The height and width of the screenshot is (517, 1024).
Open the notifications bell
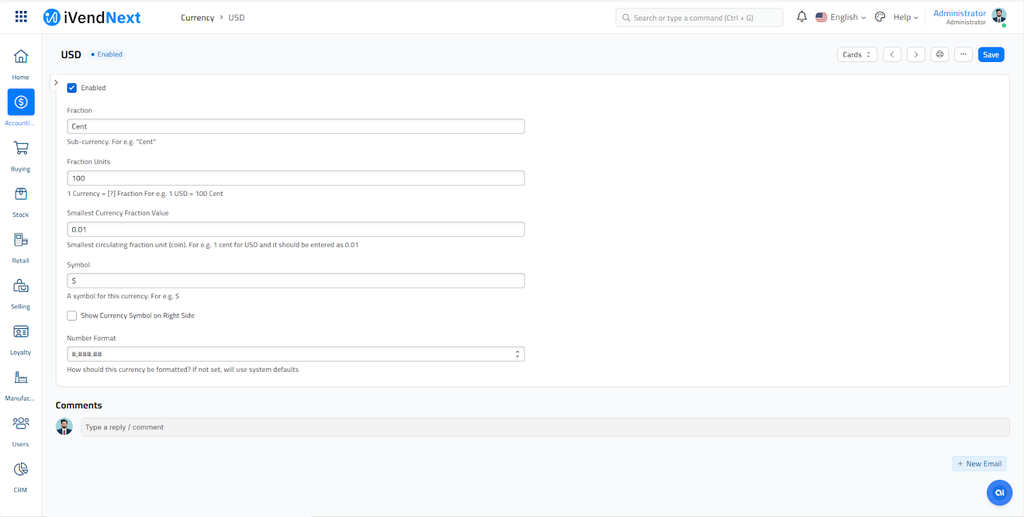(x=801, y=17)
